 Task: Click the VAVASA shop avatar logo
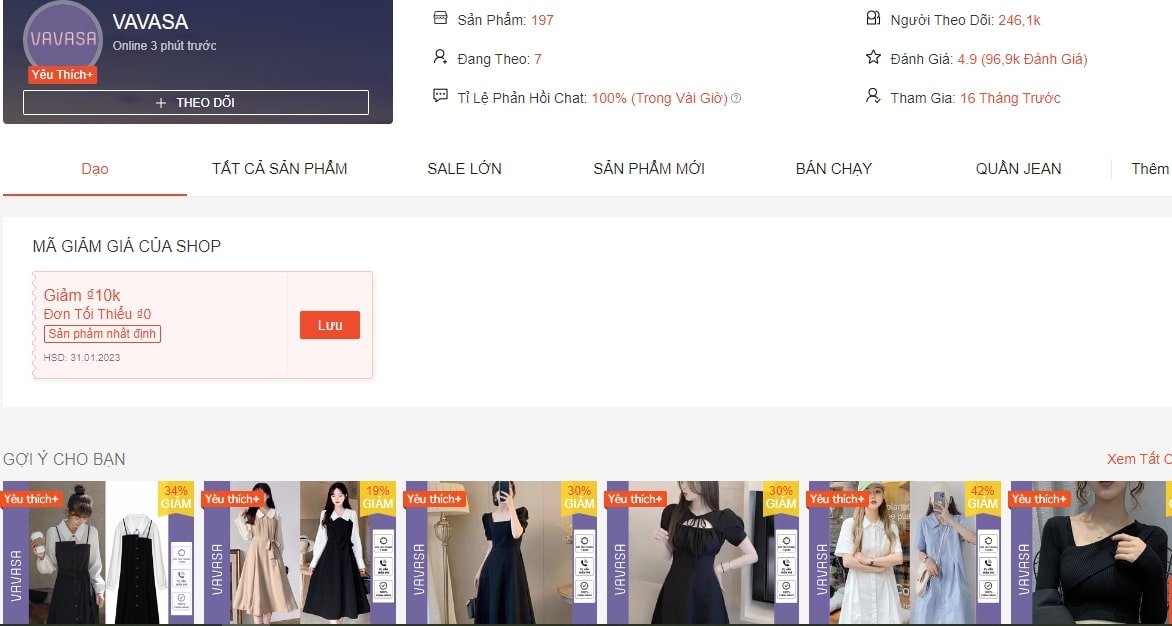pyautogui.click(x=63, y=40)
